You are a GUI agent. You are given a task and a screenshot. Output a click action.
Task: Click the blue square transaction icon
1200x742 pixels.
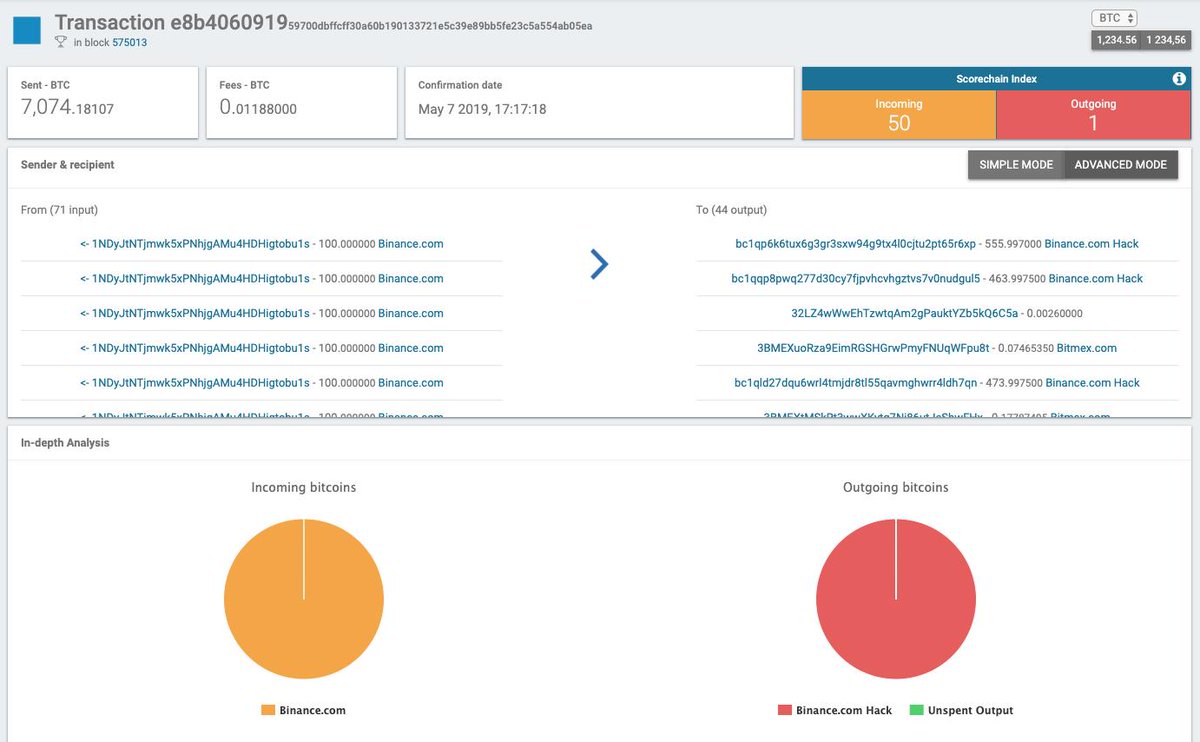(x=27, y=30)
